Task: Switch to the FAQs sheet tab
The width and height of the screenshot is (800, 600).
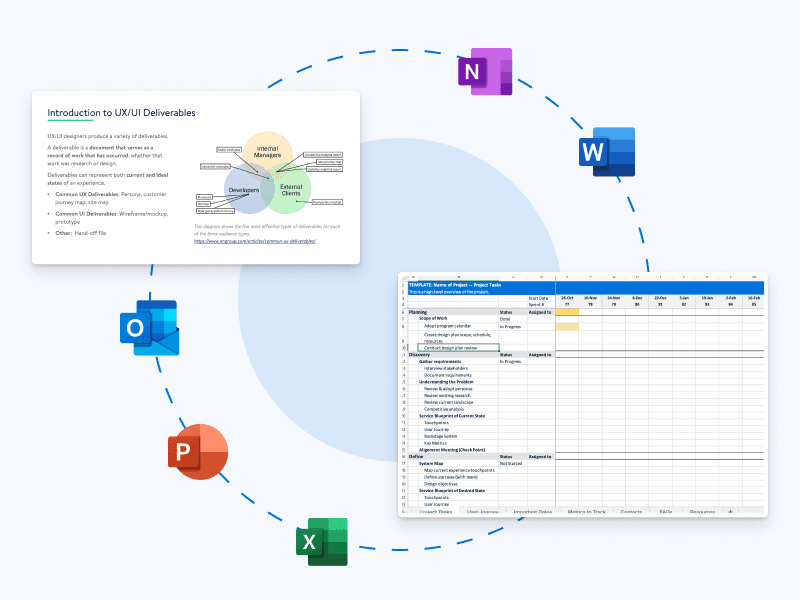Action: (x=665, y=512)
